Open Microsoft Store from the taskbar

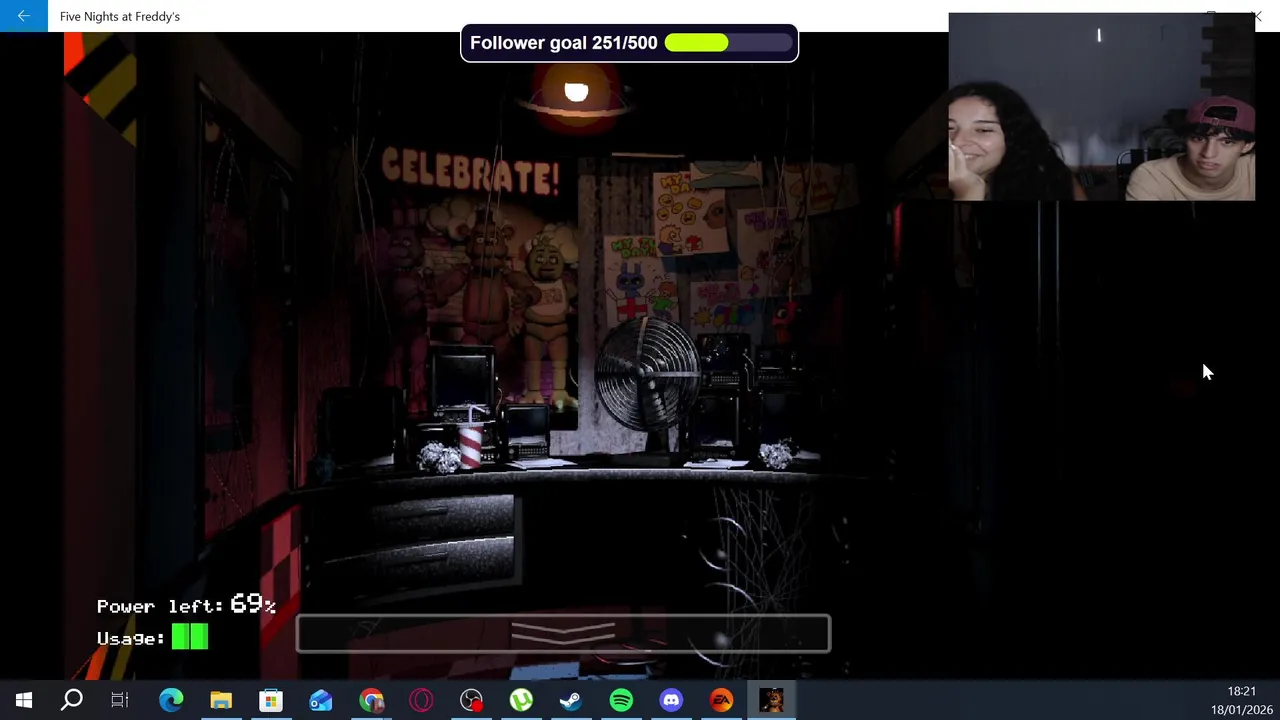pyautogui.click(x=271, y=700)
